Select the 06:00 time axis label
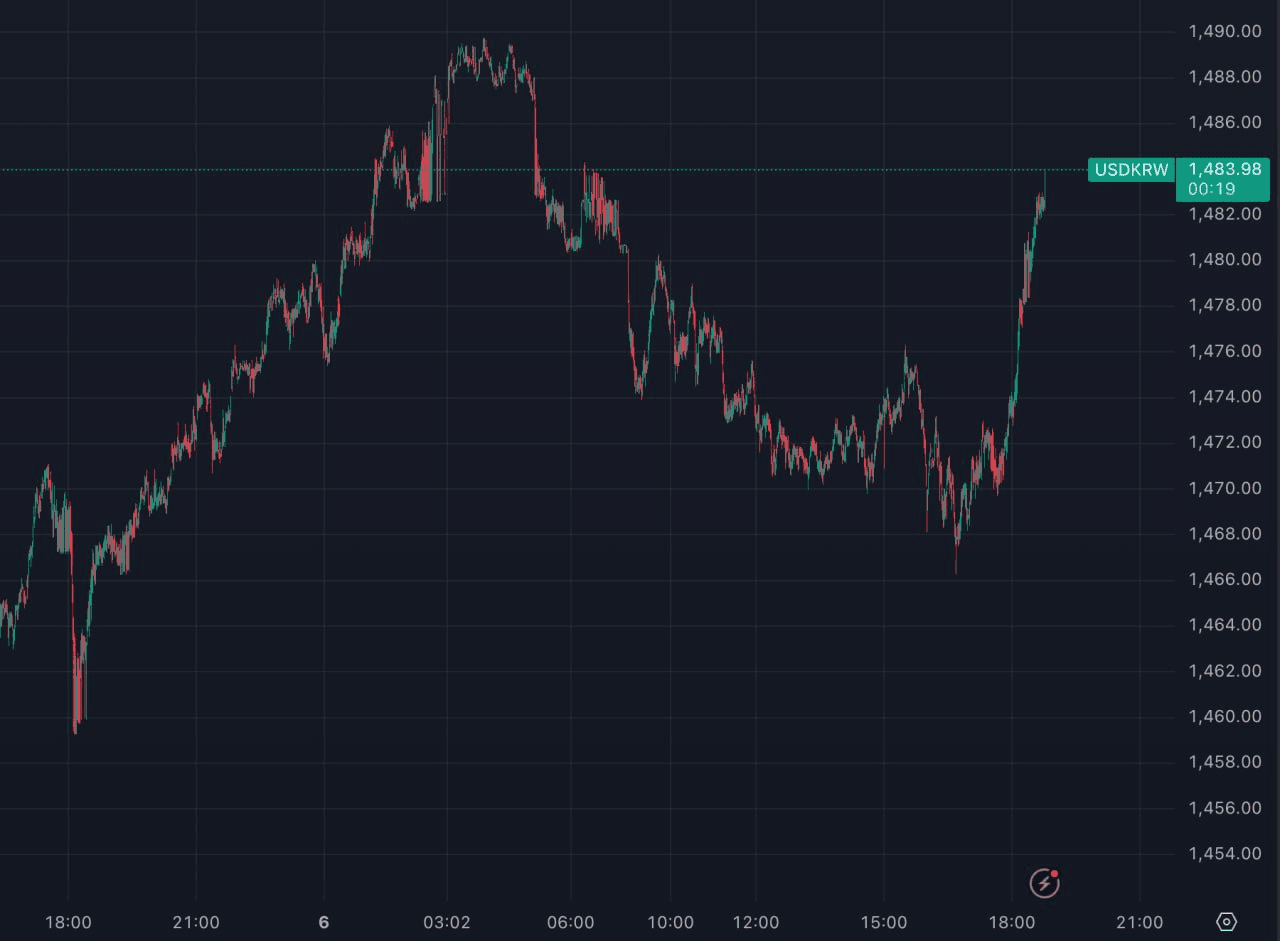 click(x=570, y=922)
